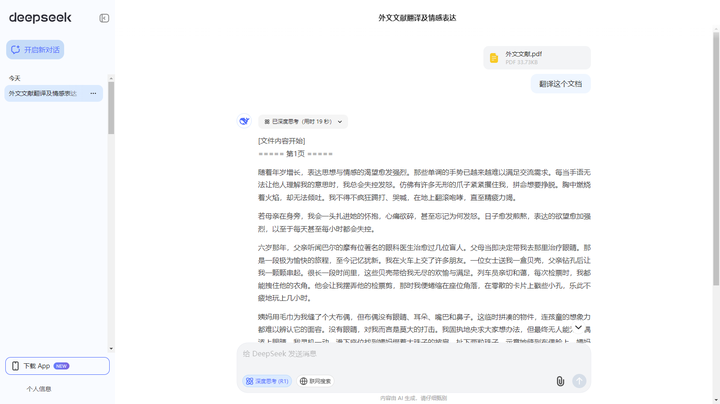Viewport: 720px width, 404px height.
Task: Start a new chat with 开启新对话
Action: coord(35,50)
